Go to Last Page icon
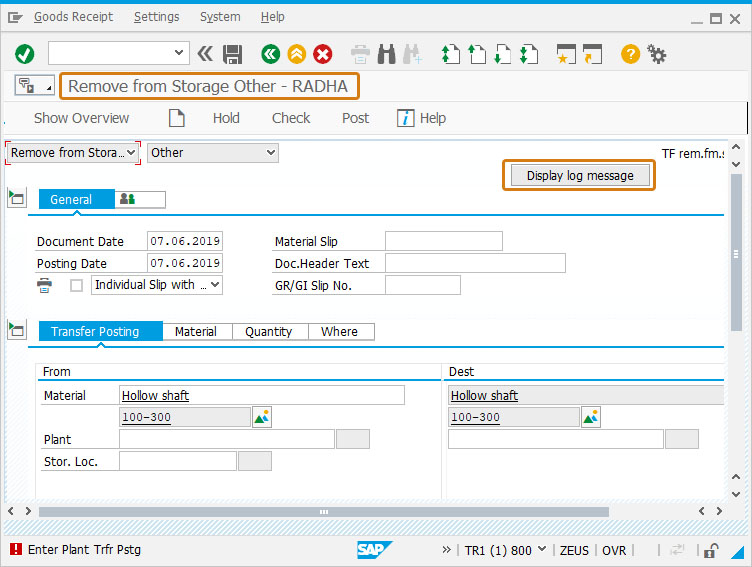The height and width of the screenshot is (567, 752). pyautogui.click(x=529, y=54)
